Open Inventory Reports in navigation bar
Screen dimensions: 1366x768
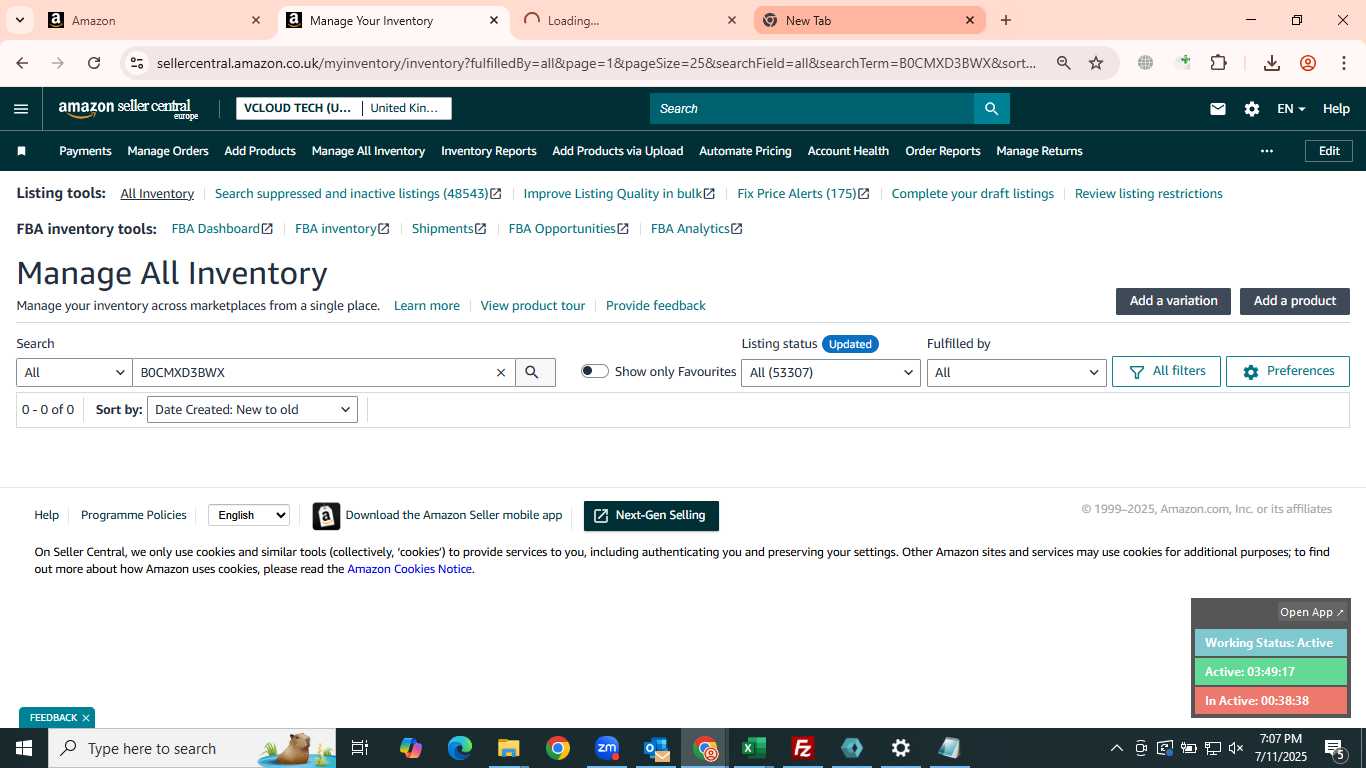[489, 151]
